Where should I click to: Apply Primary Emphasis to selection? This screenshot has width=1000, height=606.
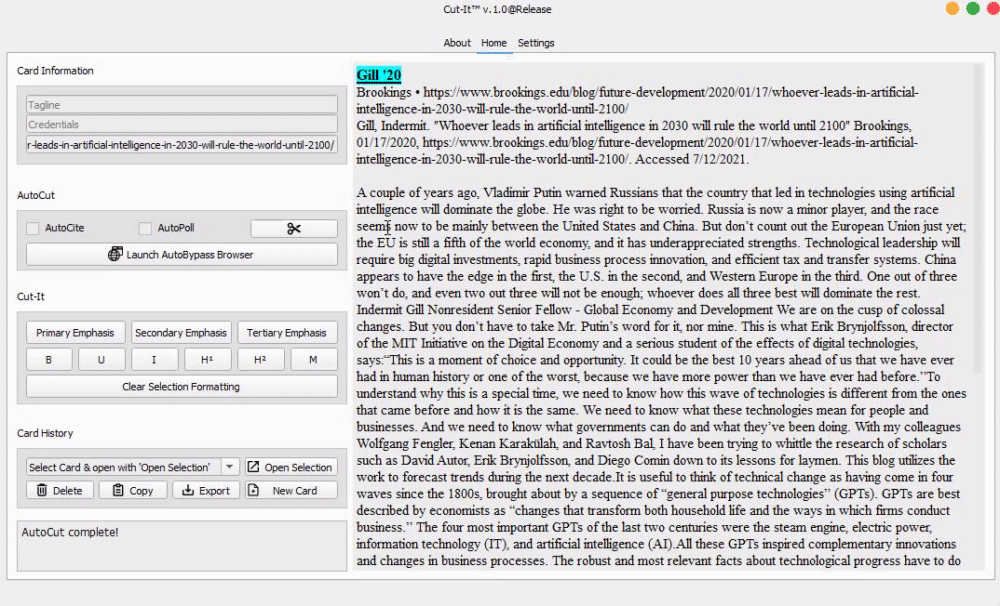tap(75, 333)
